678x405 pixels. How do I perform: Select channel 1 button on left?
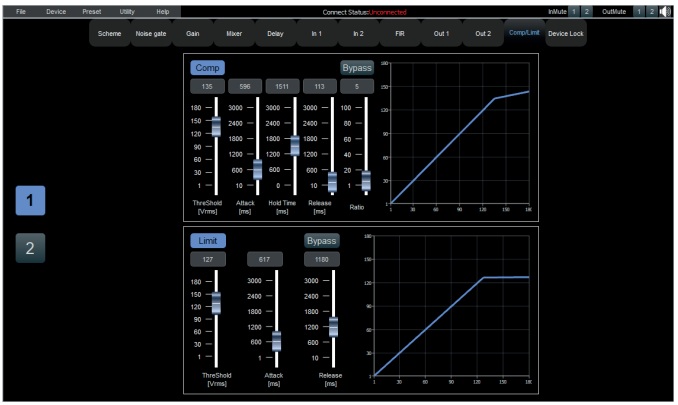coord(30,201)
